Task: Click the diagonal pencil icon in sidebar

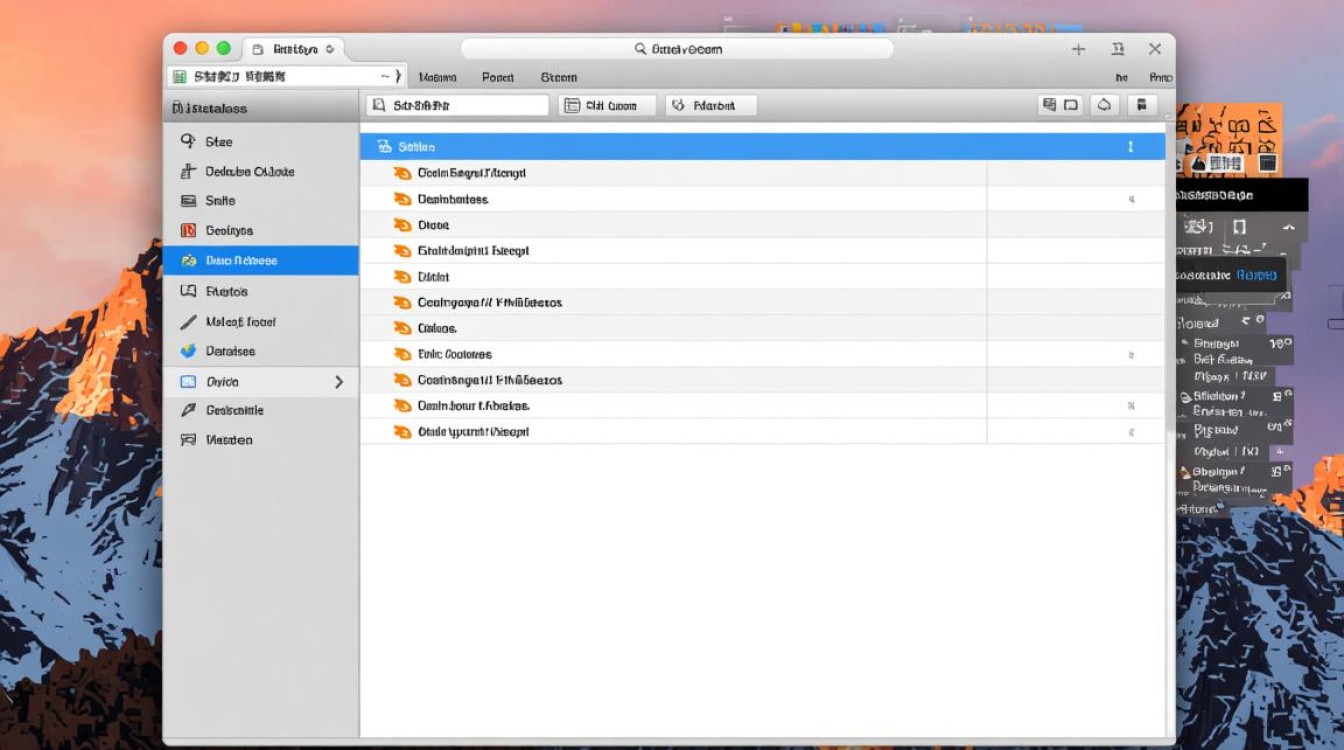Action: (x=188, y=322)
